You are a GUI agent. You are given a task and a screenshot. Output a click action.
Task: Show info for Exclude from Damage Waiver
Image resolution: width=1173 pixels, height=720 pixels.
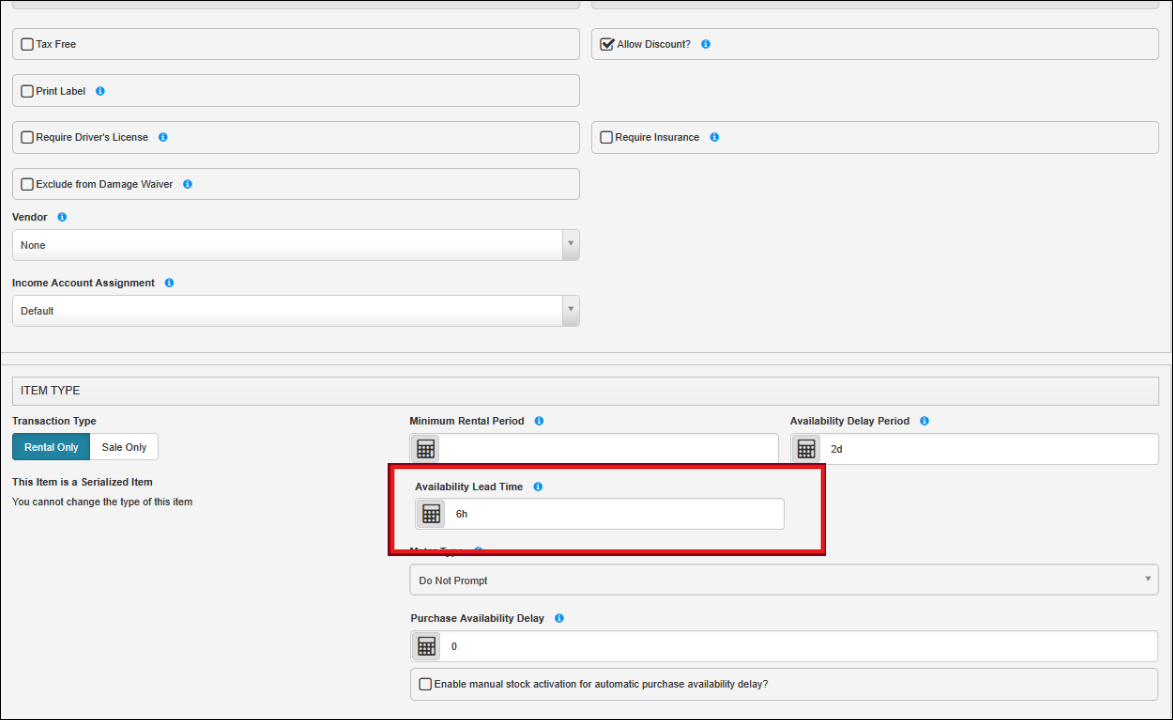click(x=188, y=184)
